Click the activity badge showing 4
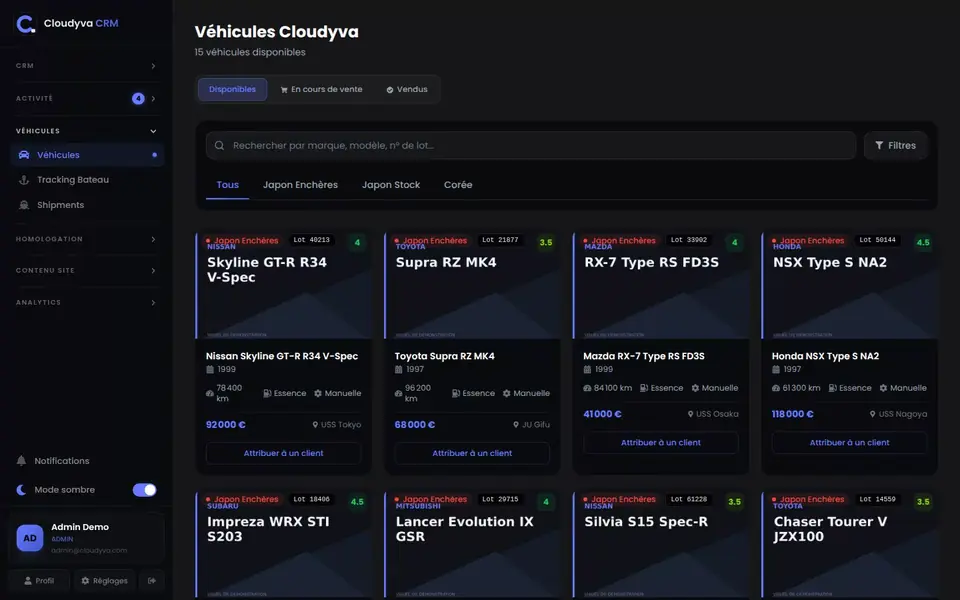This screenshot has height=600, width=960. coord(138,99)
